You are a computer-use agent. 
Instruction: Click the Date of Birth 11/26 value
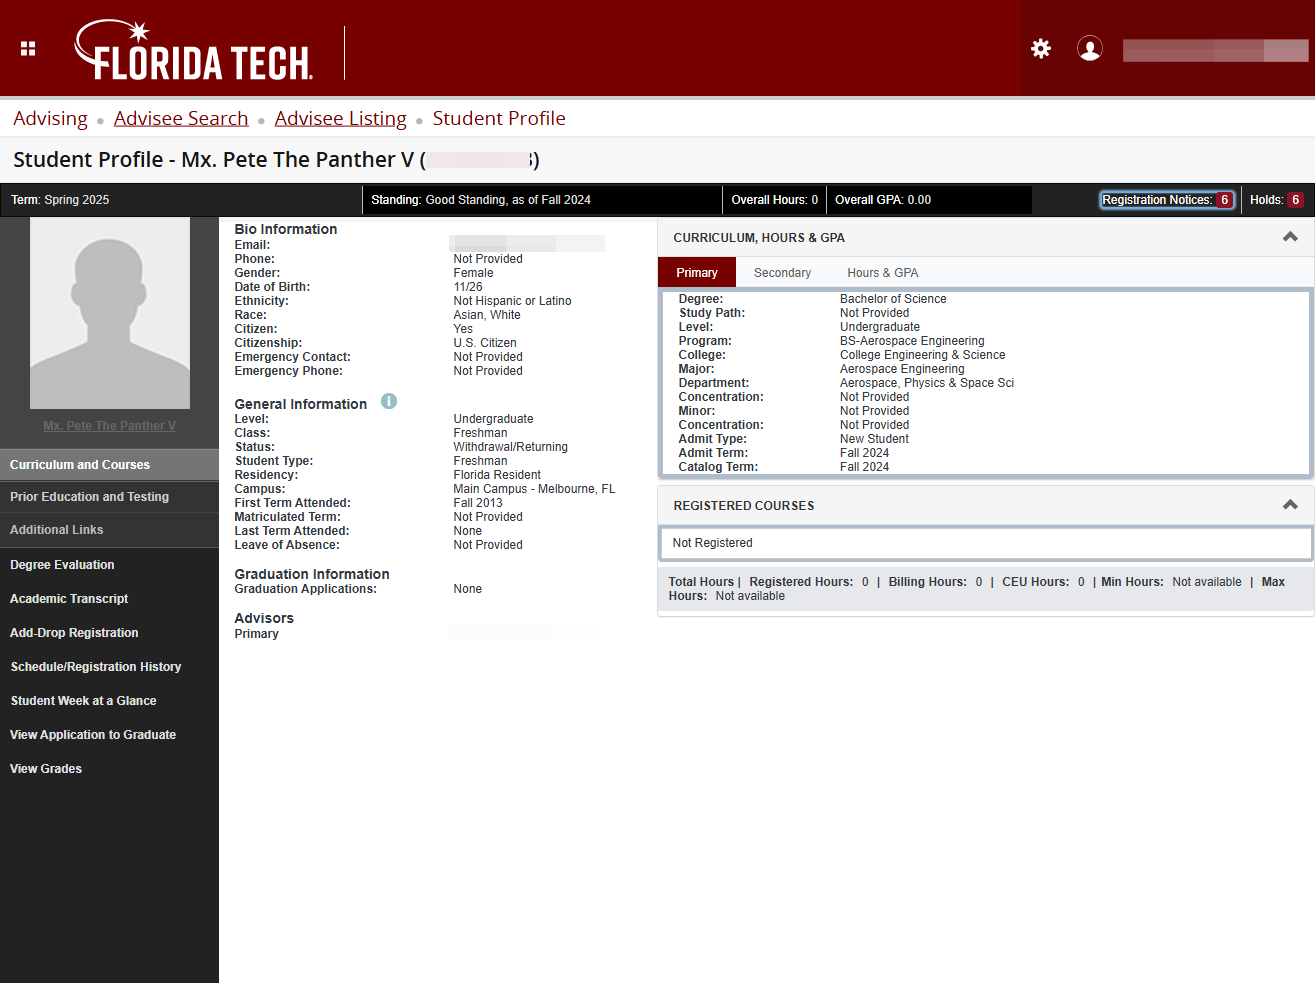click(x=468, y=287)
